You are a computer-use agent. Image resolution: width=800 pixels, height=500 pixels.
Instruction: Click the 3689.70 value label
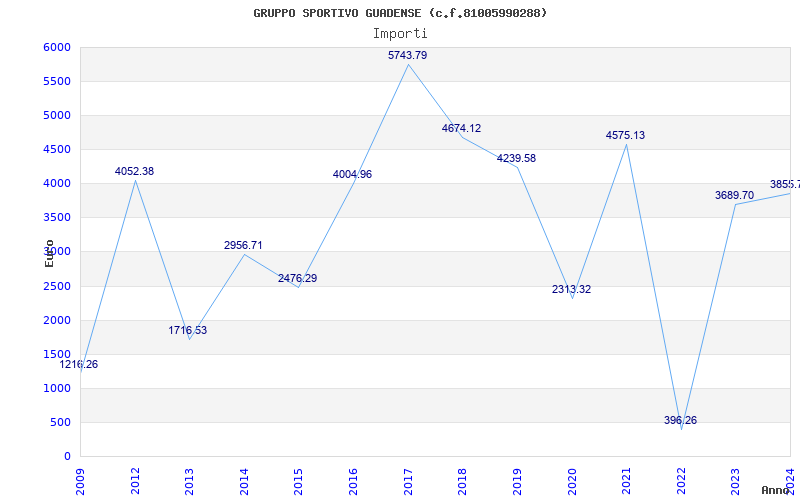[x=734, y=195]
